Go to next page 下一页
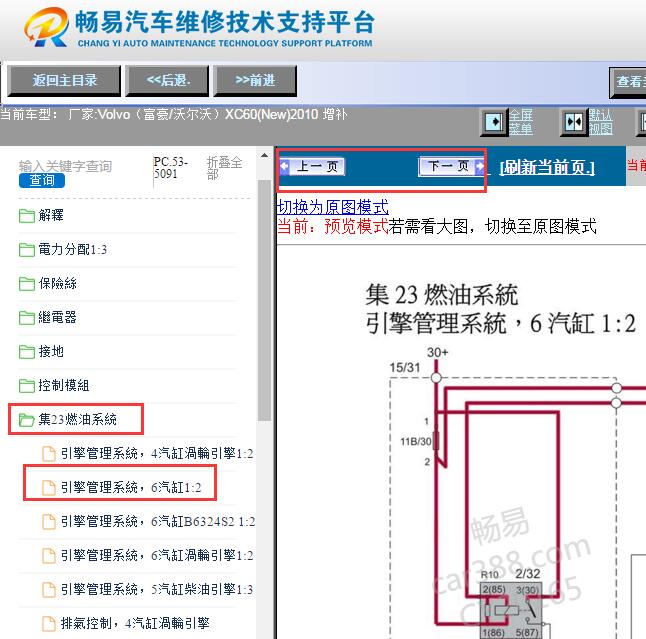Viewport: 646px width, 639px height. click(452, 166)
